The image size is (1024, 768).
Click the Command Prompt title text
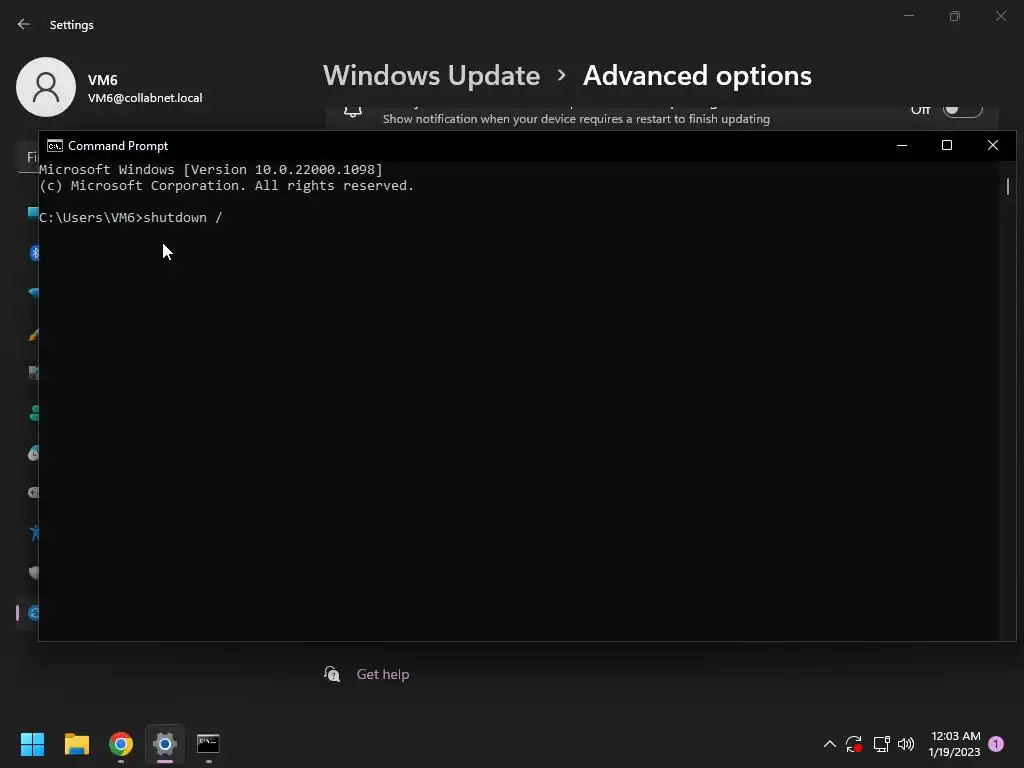[x=118, y=146]
